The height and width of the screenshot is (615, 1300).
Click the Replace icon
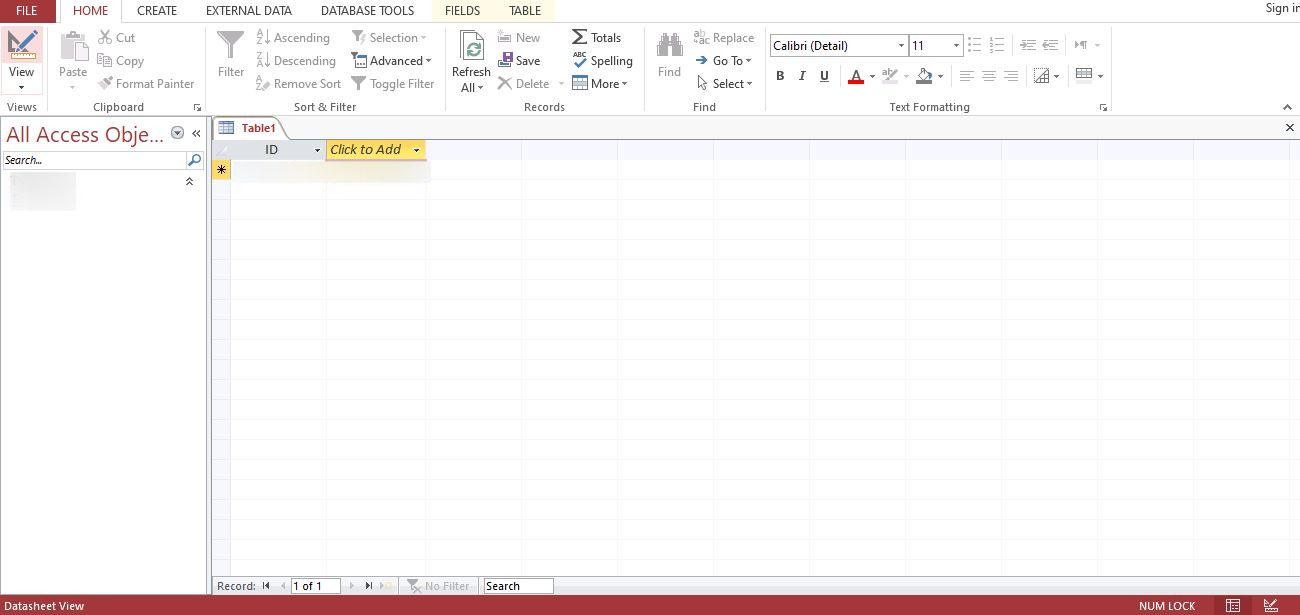(x=701, y=37)
